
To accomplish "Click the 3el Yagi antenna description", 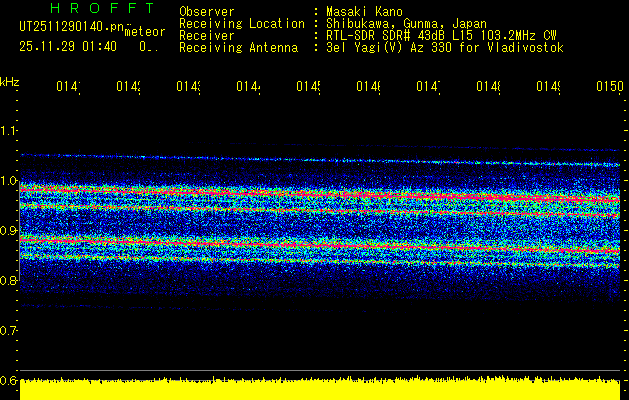I will (x=445, y=47).
